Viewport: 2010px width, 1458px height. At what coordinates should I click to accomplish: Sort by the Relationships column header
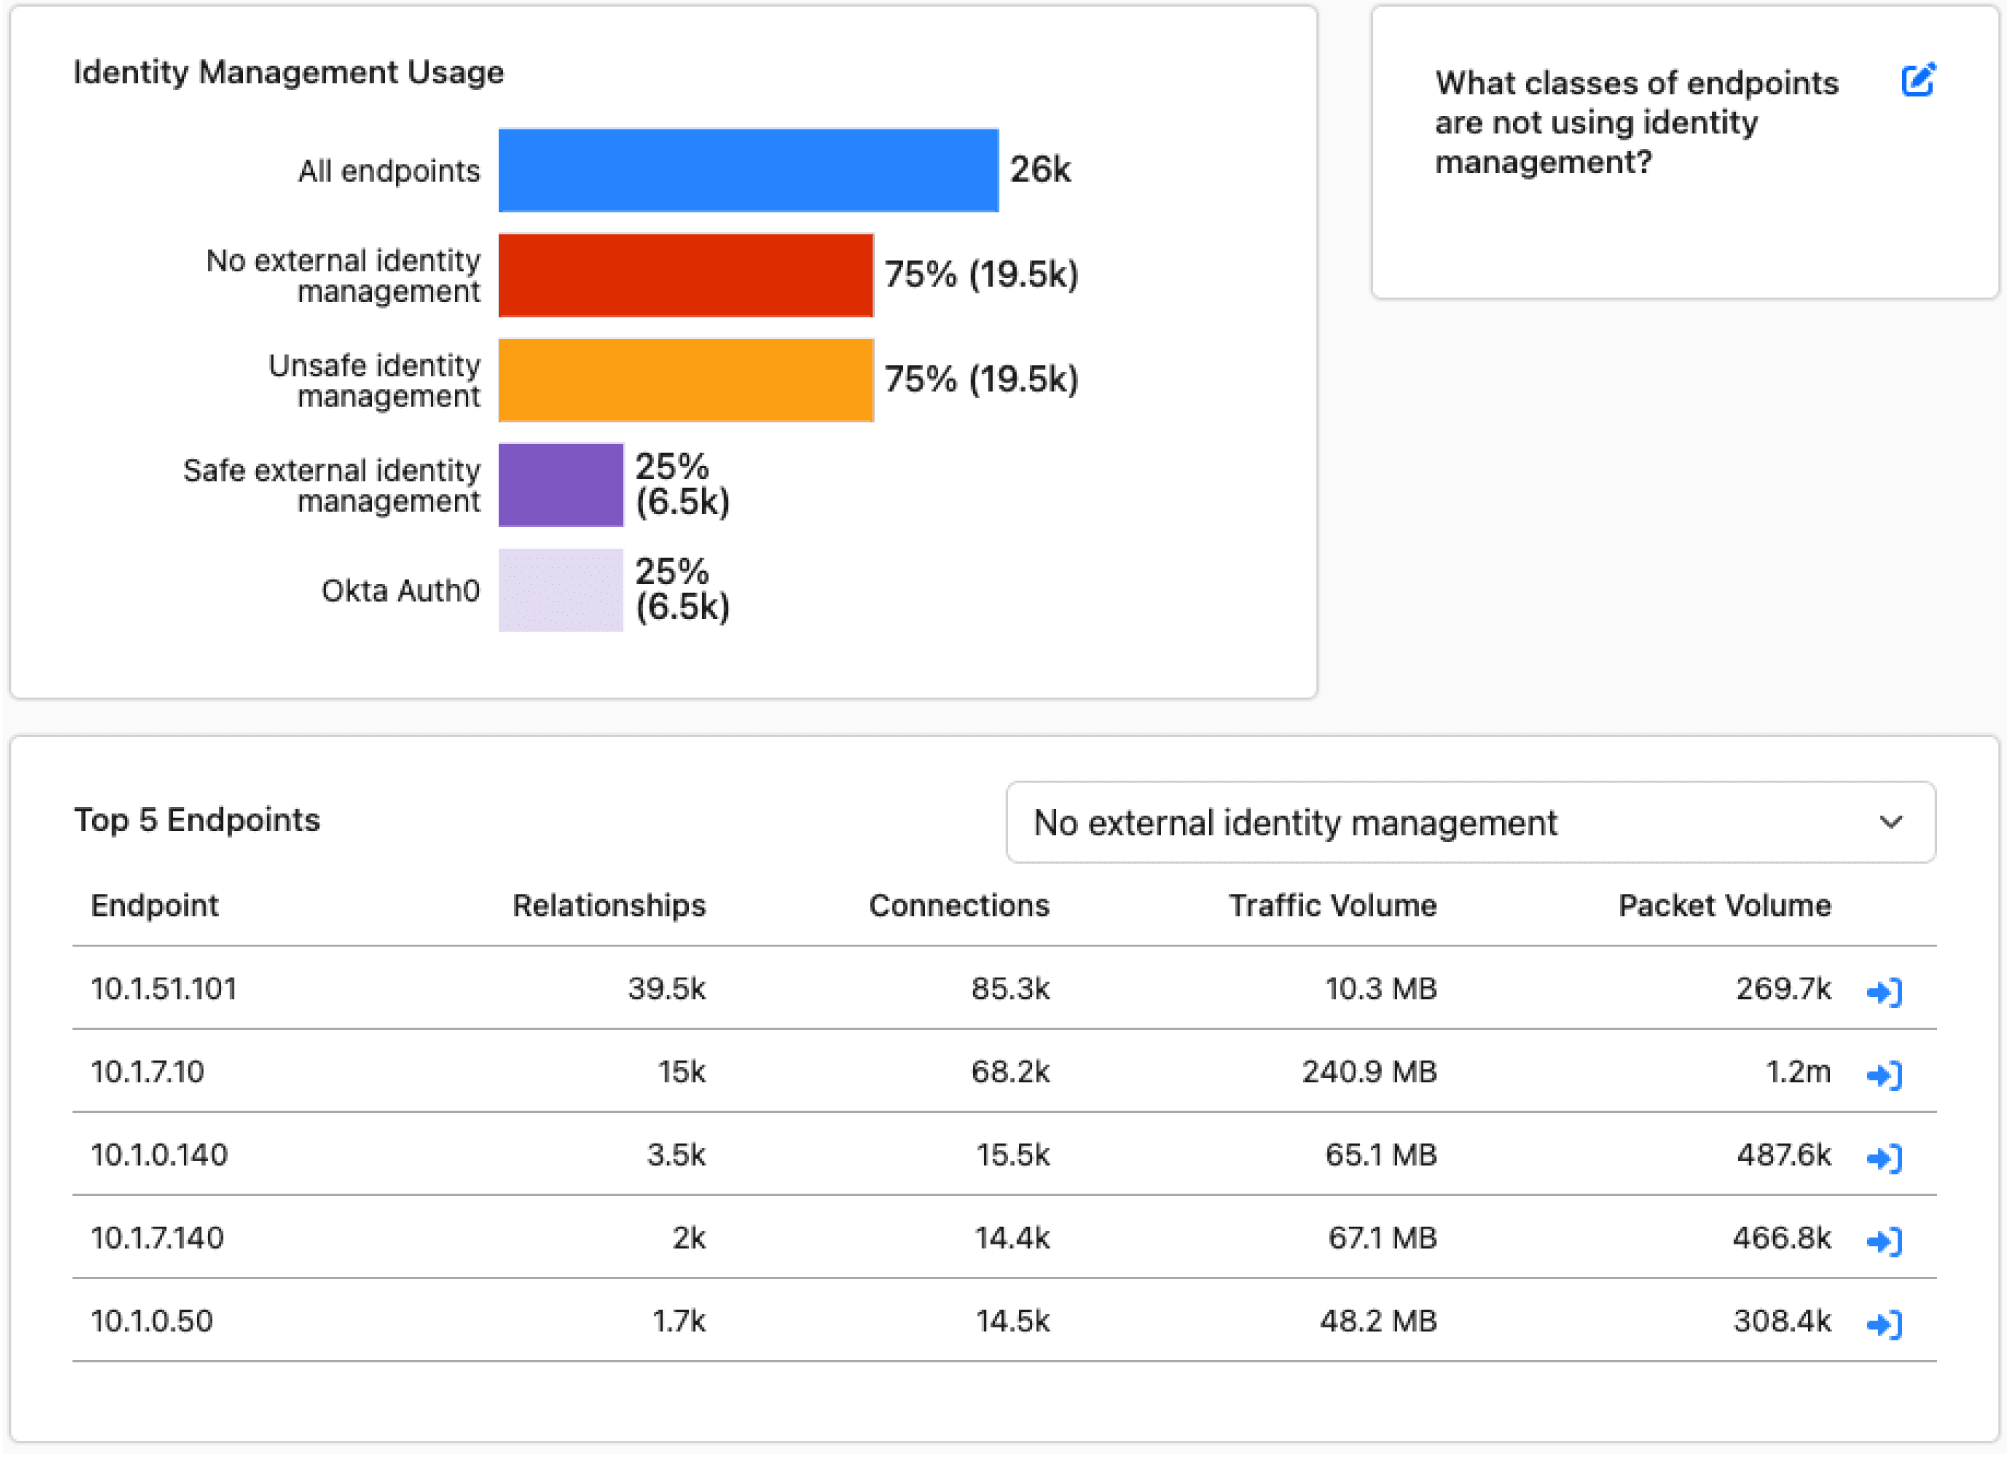608,905
